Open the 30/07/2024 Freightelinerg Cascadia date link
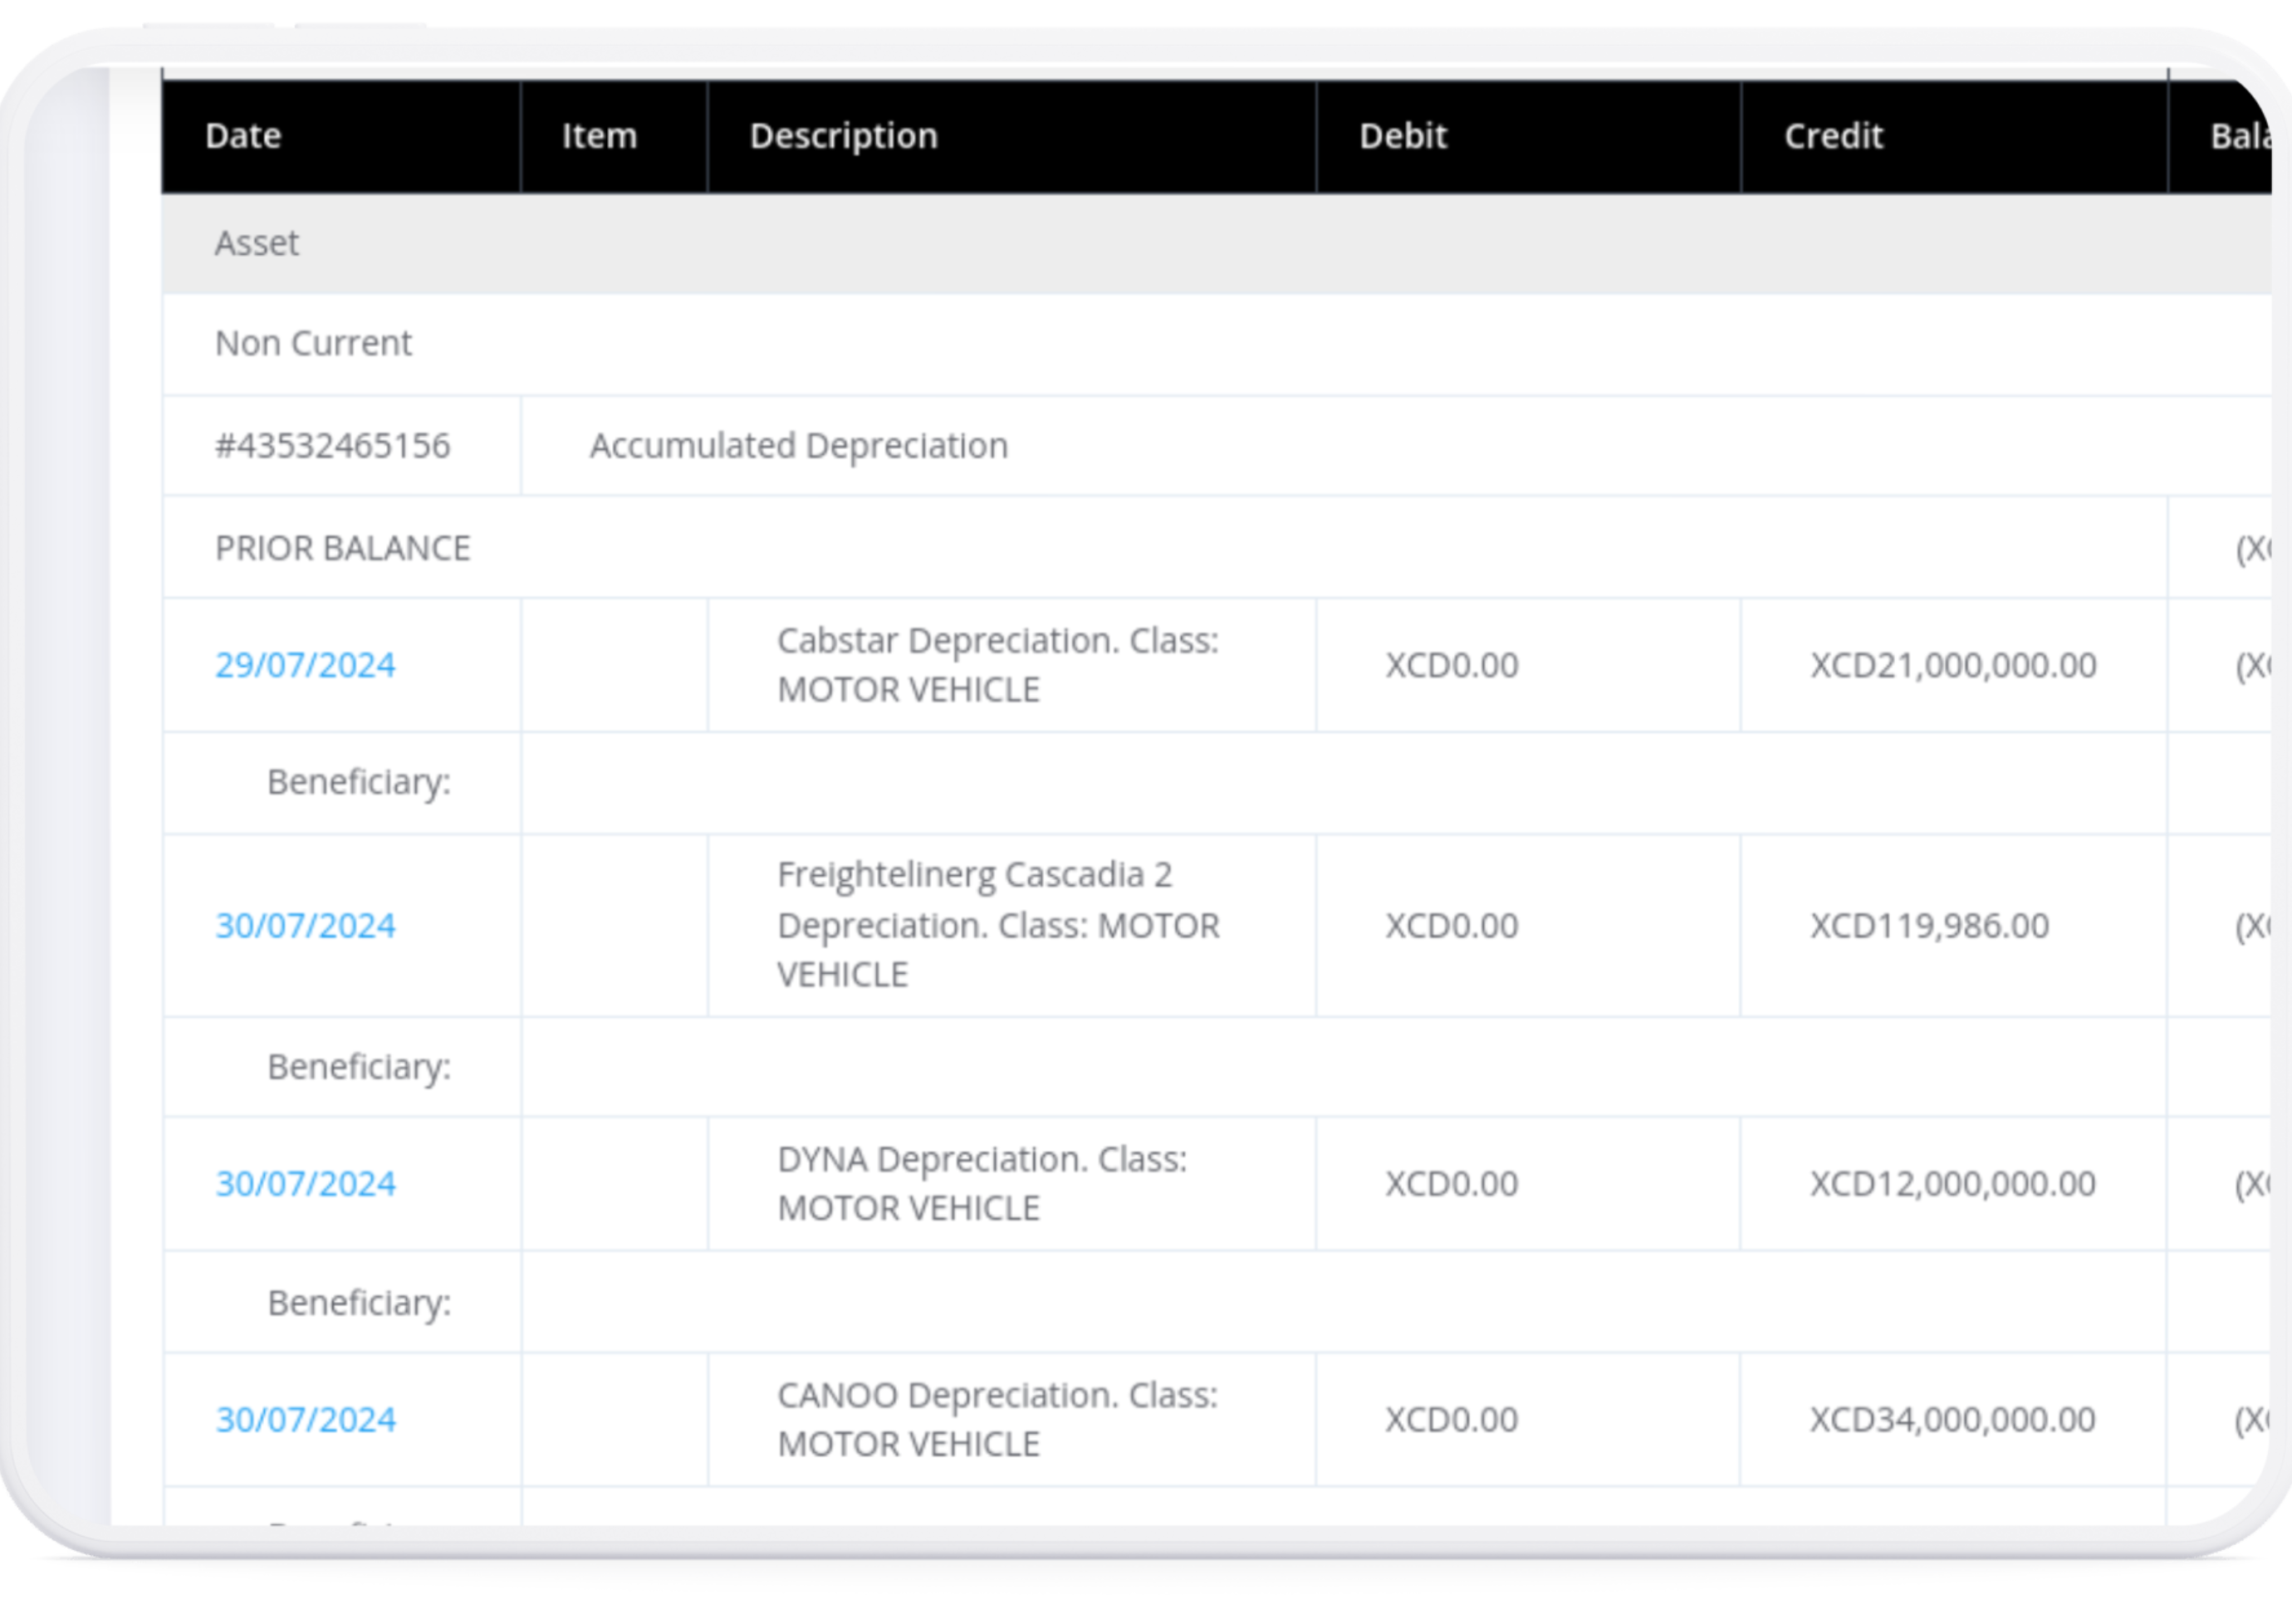Viewport: 2292px width, 1624px height. (305, 926)
